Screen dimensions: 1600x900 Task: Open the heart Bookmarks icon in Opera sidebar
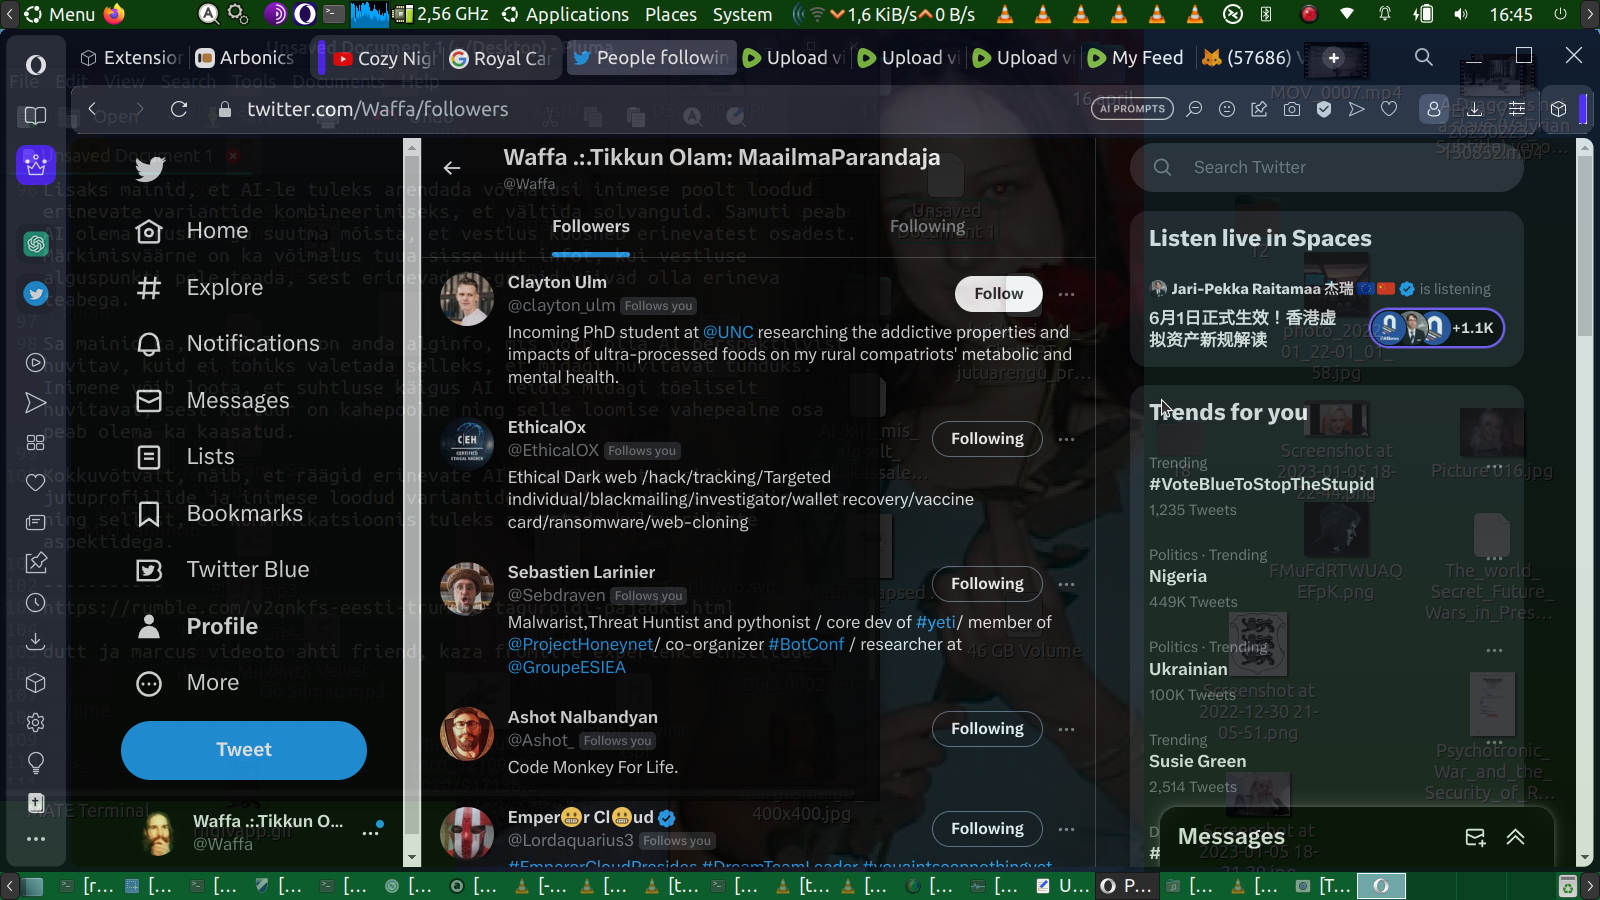pos(36,483)
